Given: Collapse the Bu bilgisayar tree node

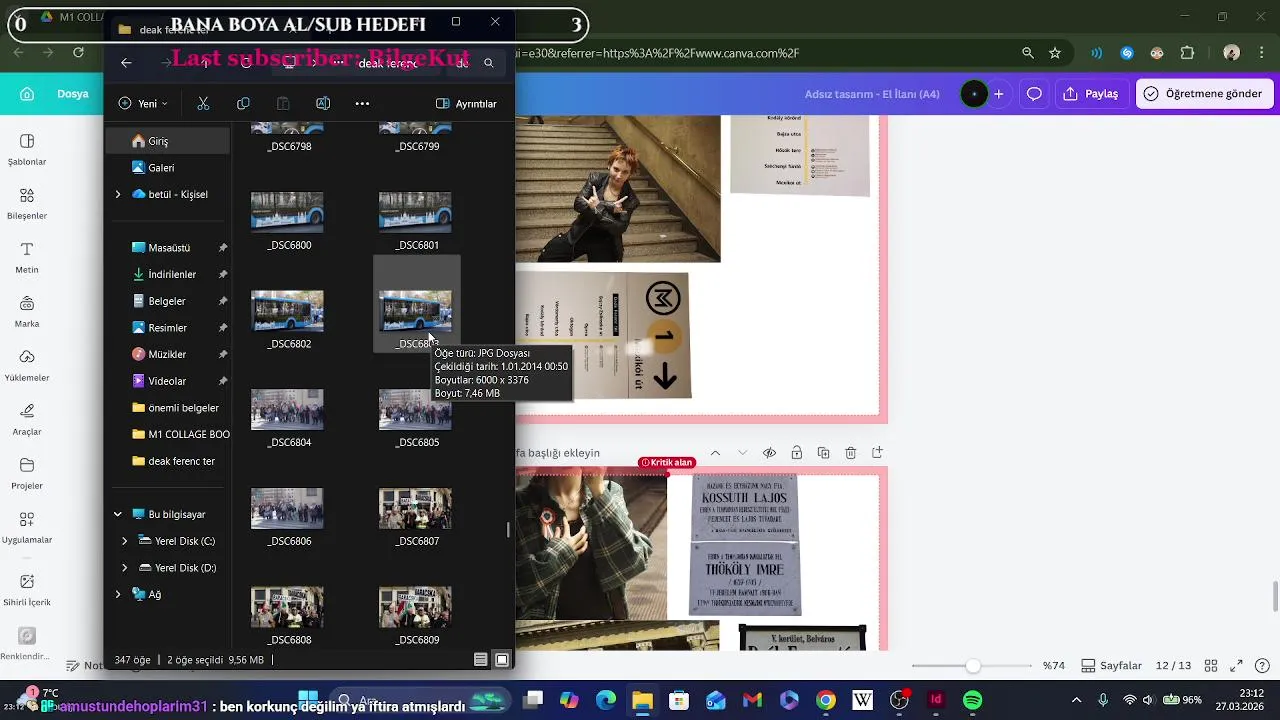Looking at the screenshot, I should [118, 514].
